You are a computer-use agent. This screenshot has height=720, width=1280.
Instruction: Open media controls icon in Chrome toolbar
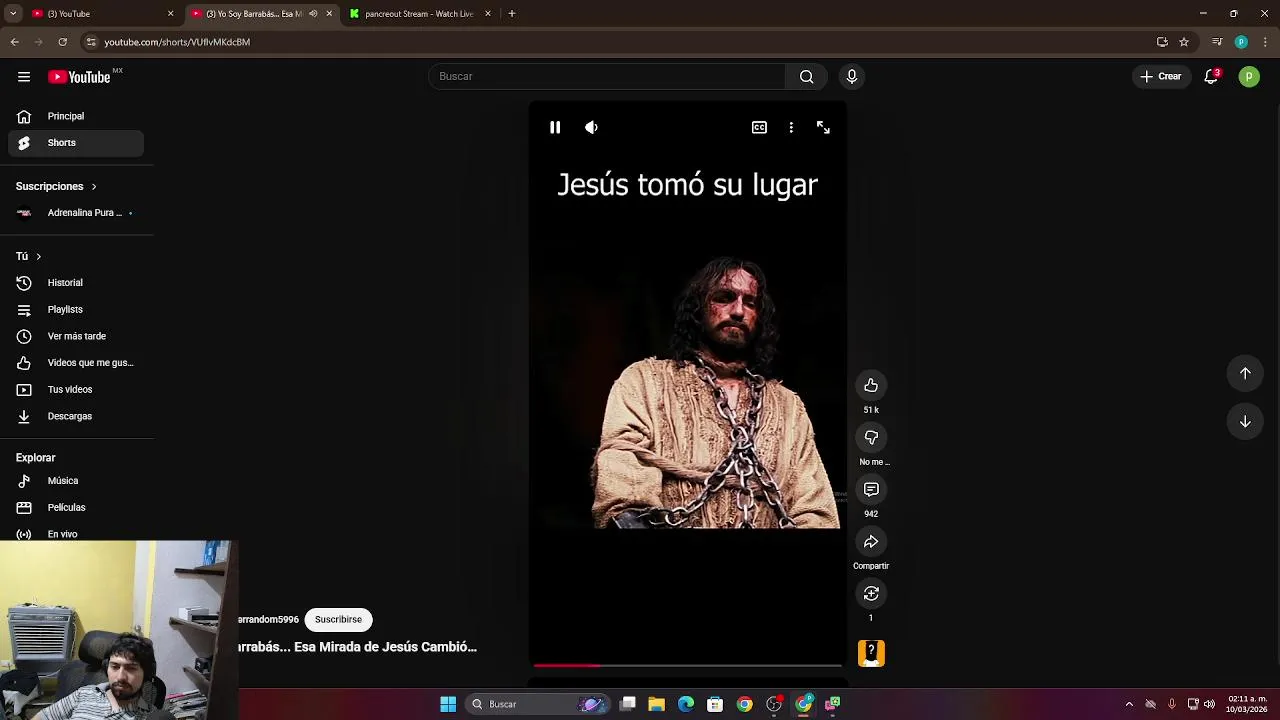[1217, 42]
